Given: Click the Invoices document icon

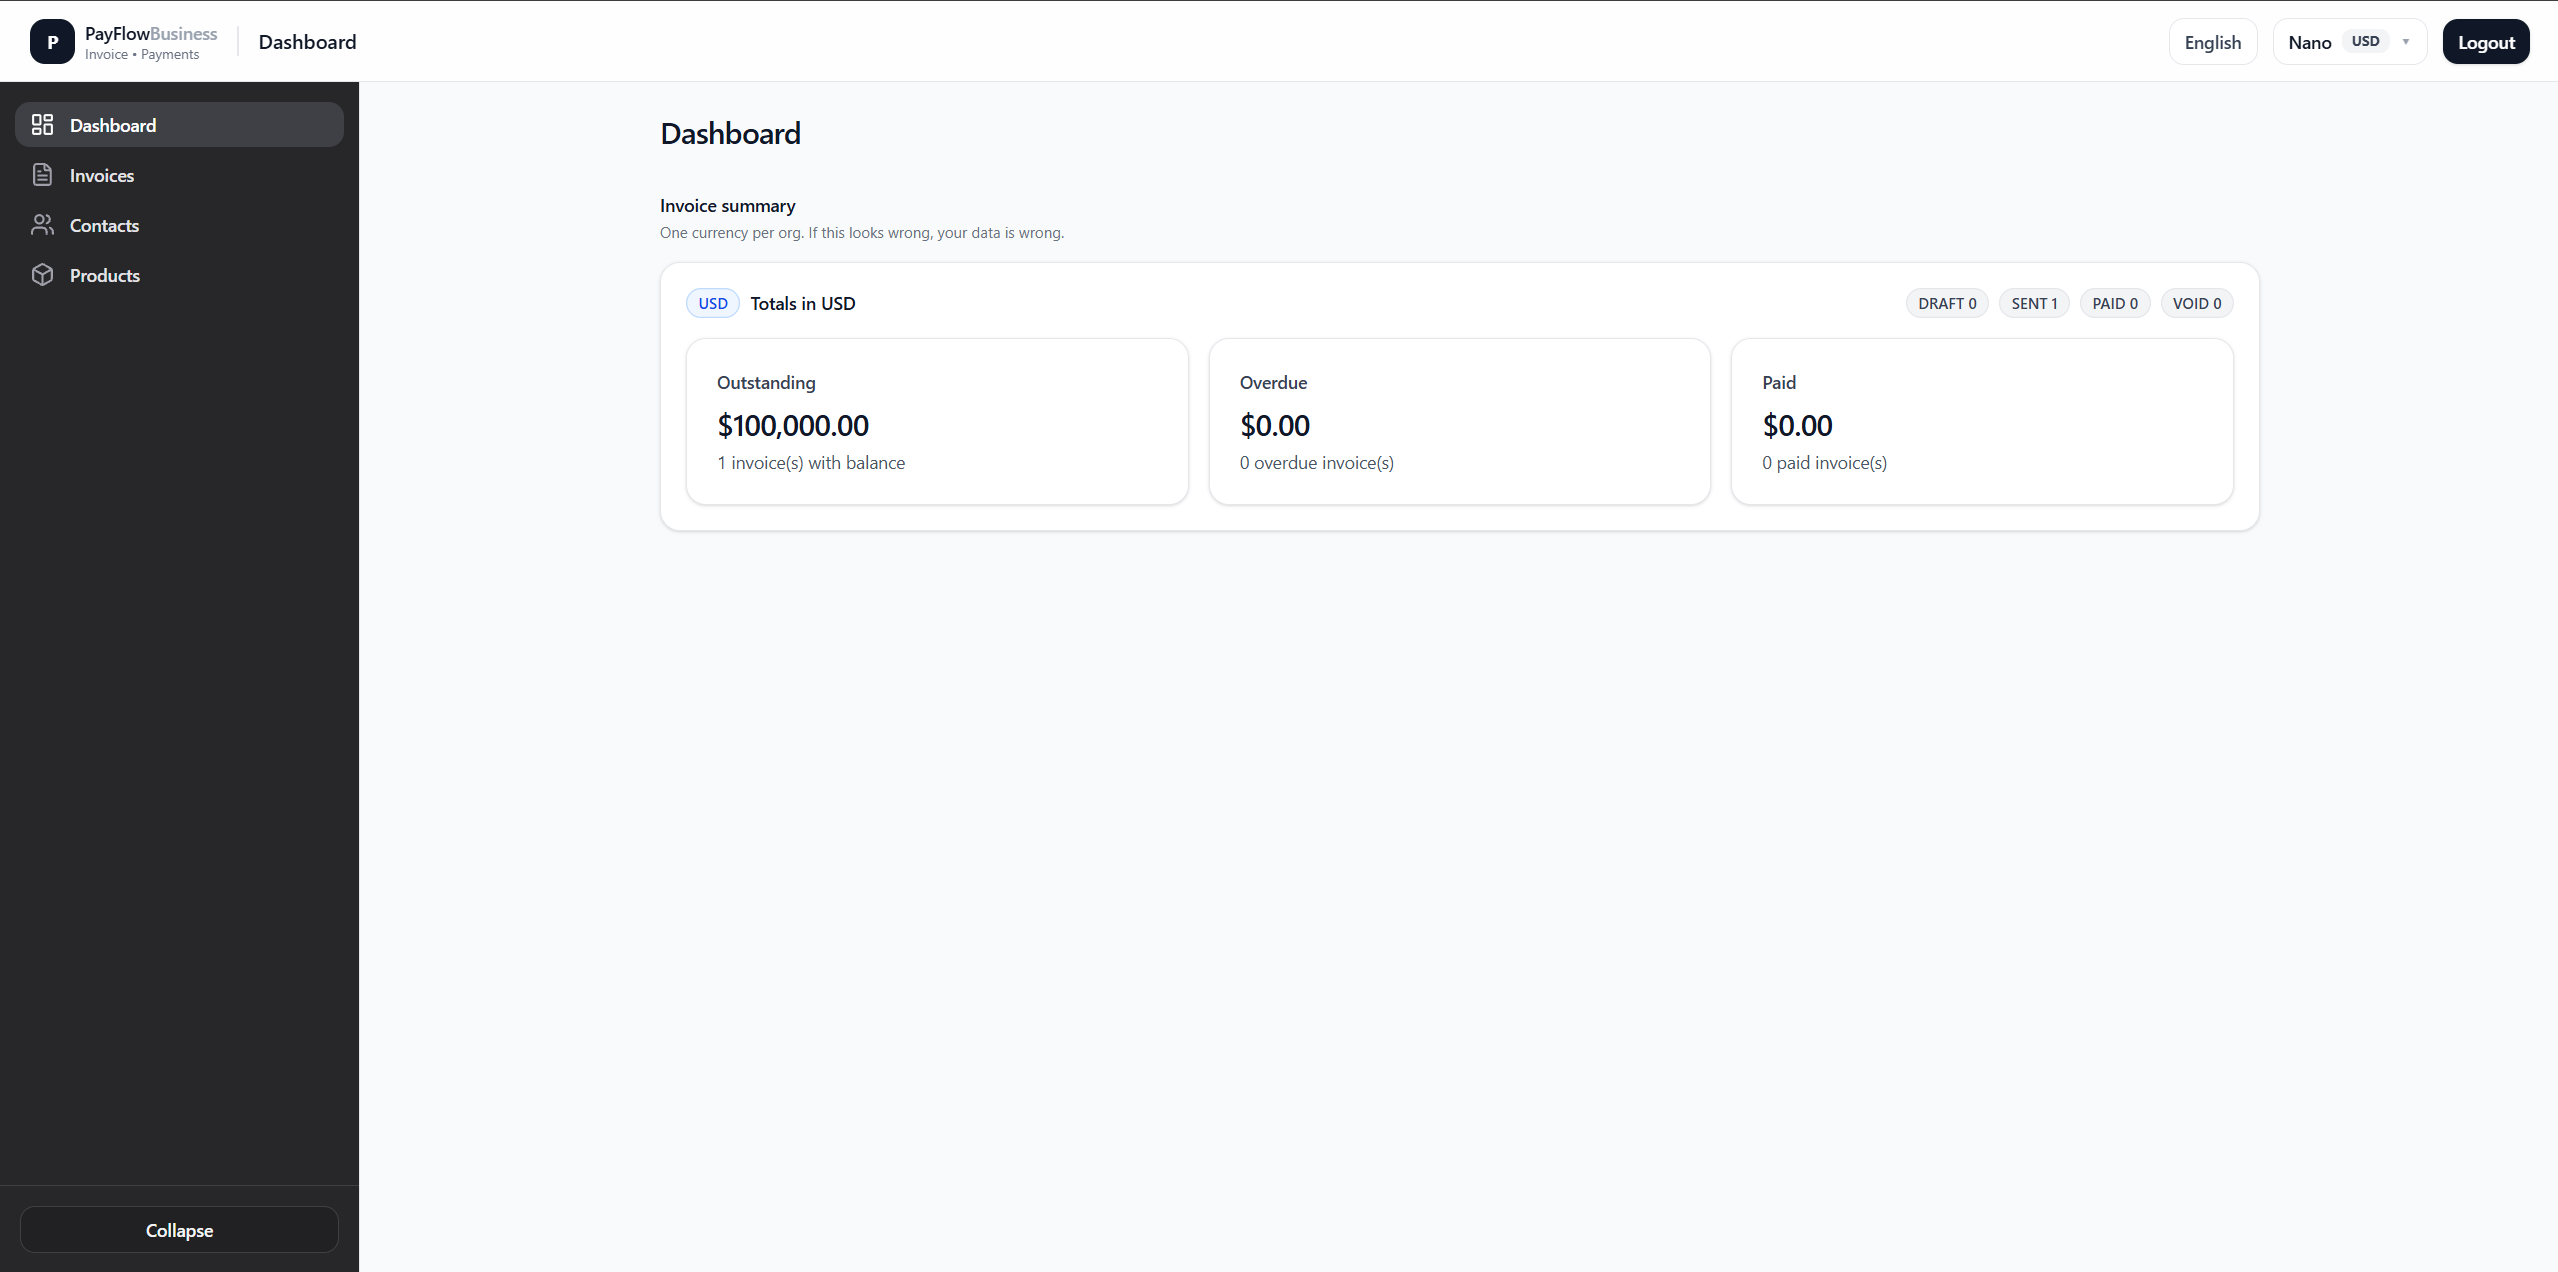Looking at the screenshot, I should point(42,174).
